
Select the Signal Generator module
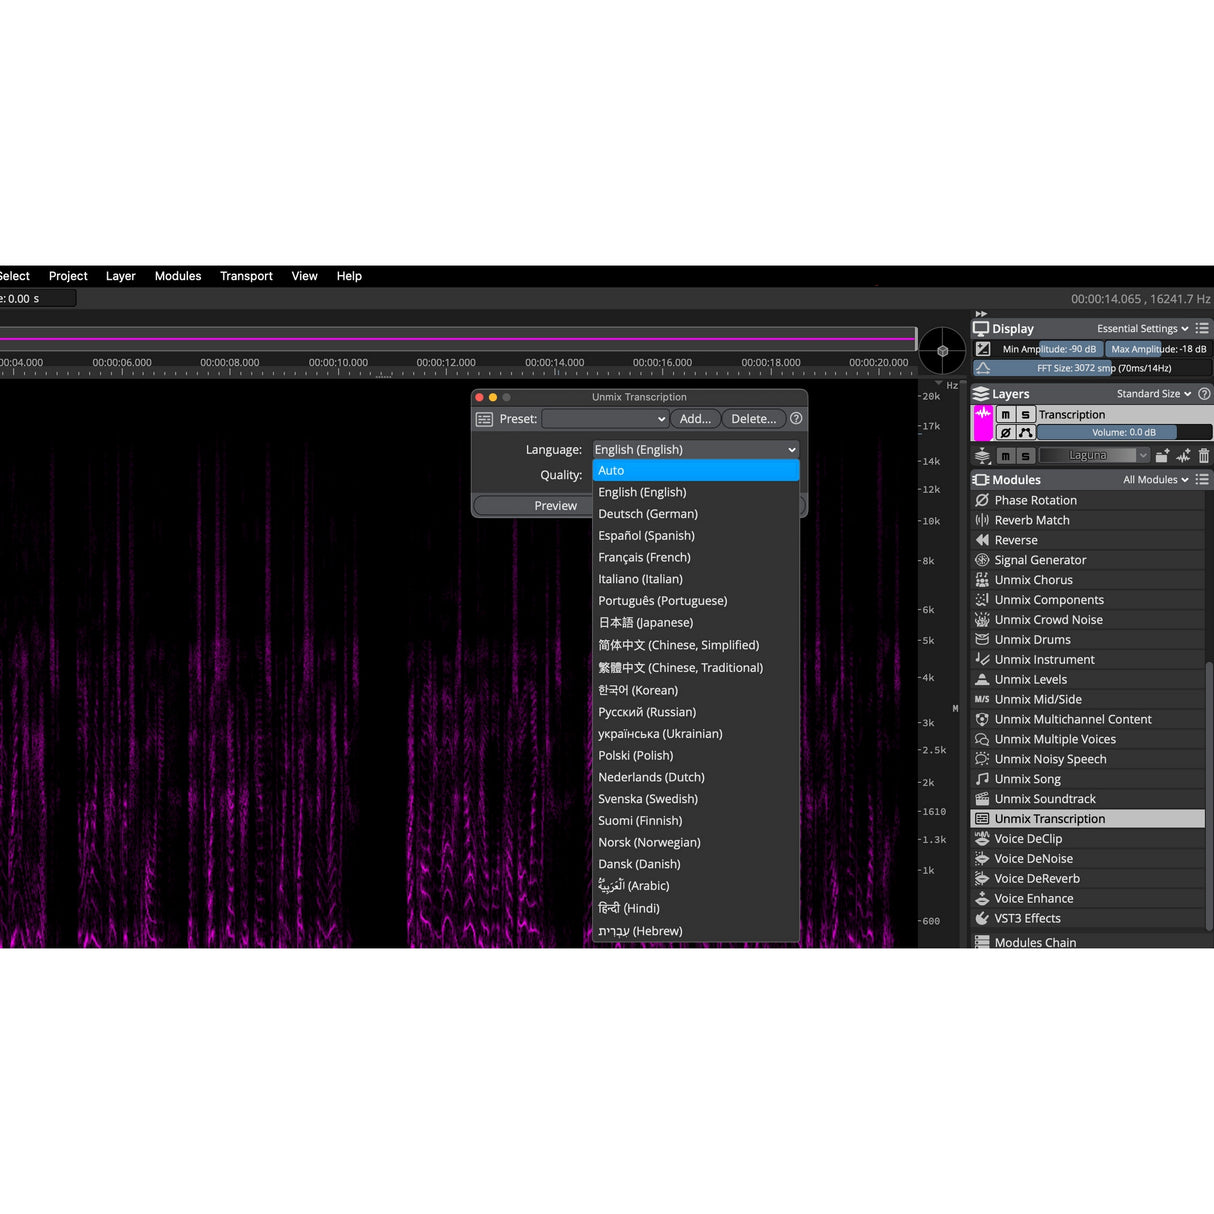pos(1040,559)
